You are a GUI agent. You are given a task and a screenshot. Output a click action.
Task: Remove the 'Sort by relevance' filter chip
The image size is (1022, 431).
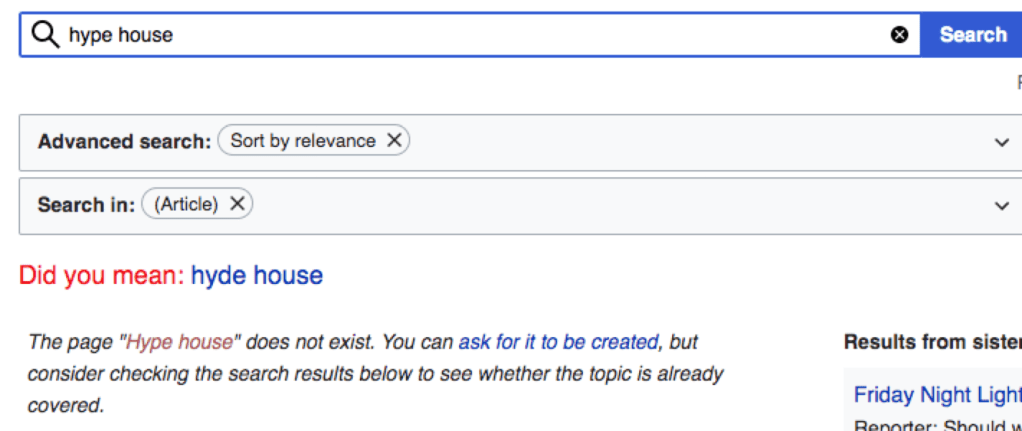tap(394, 141)
